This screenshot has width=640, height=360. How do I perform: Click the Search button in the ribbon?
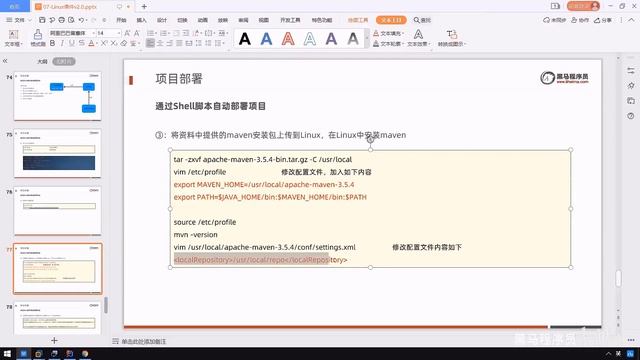[422, 20]
